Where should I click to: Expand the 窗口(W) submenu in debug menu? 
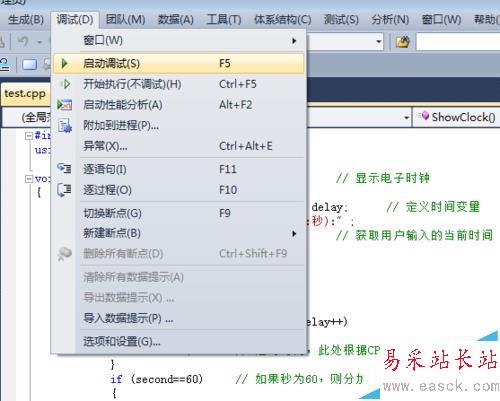point(179,41)
